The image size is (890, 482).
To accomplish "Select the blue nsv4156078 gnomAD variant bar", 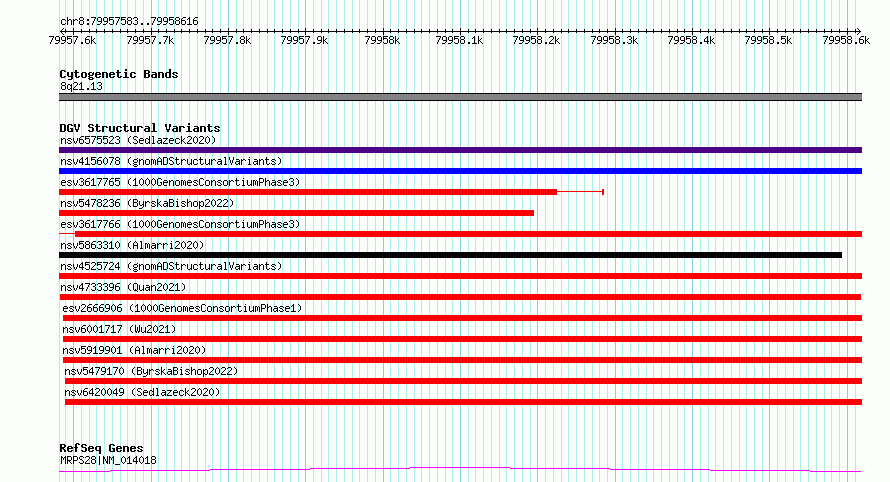I will coord(460,171).
